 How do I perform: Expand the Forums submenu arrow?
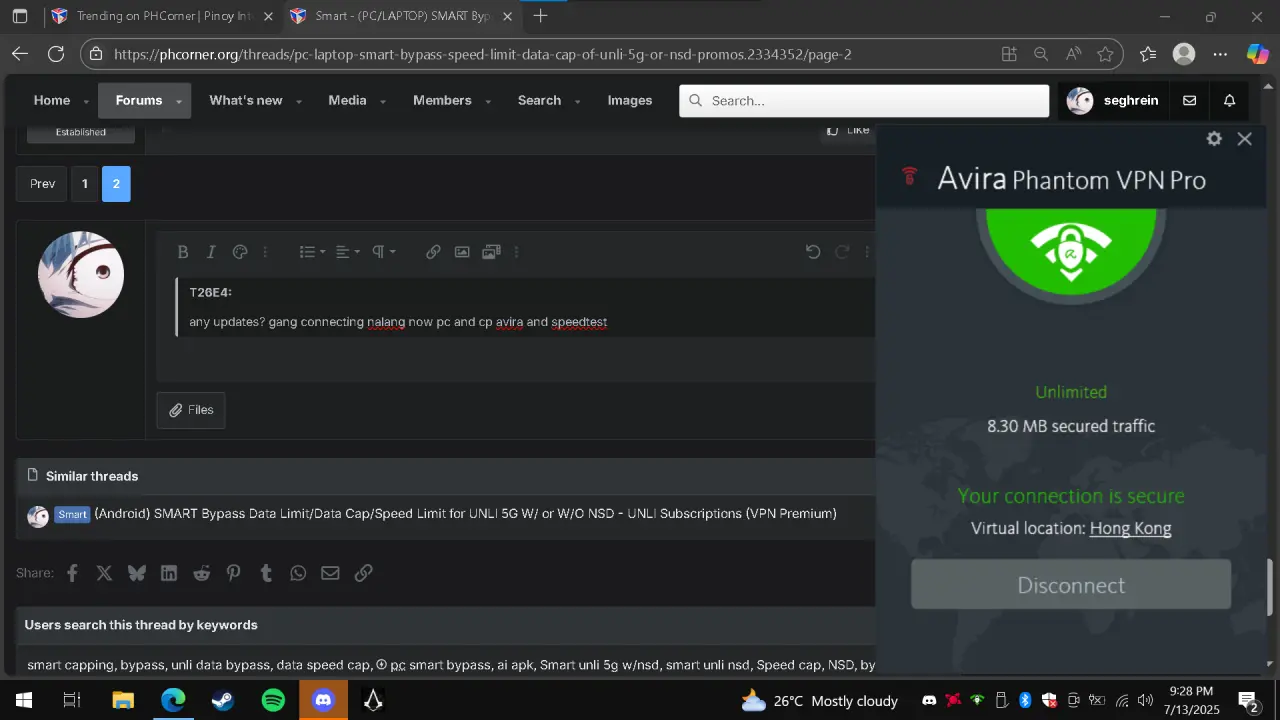coord(179,102)
